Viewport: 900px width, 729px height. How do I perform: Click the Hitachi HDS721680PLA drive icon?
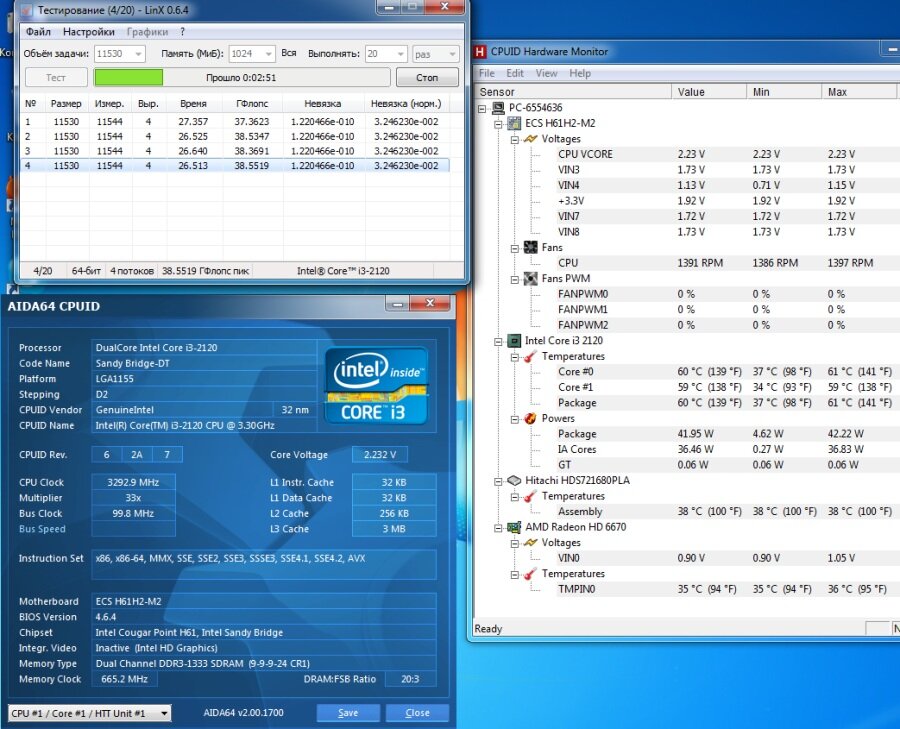[x=514, y=480]
